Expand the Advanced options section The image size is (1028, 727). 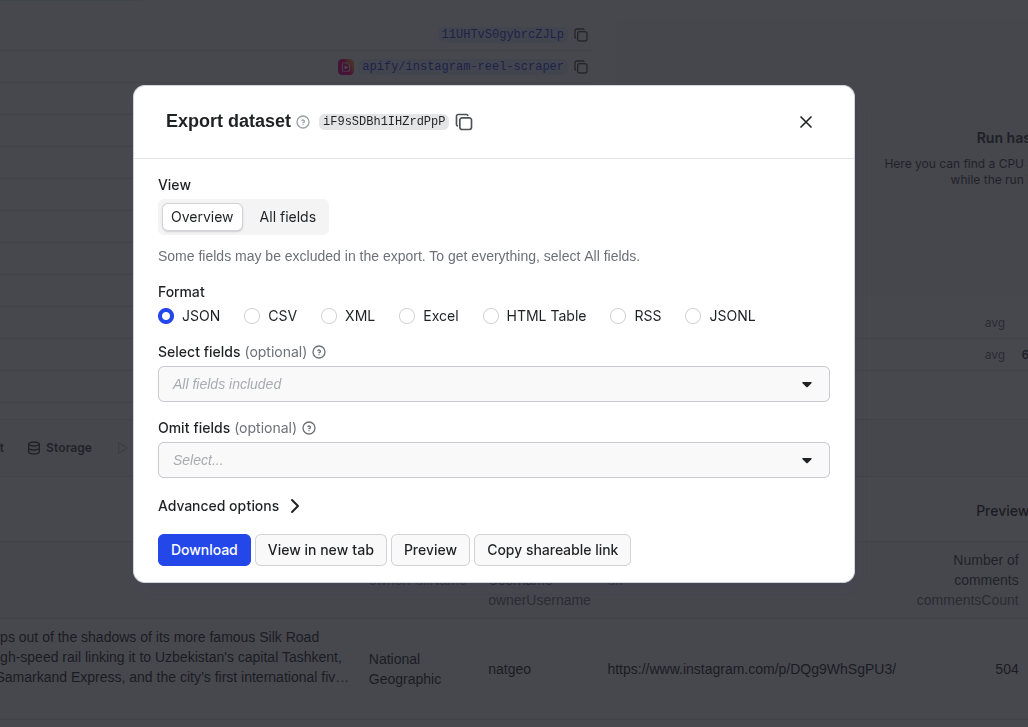[x=229, y=506]
